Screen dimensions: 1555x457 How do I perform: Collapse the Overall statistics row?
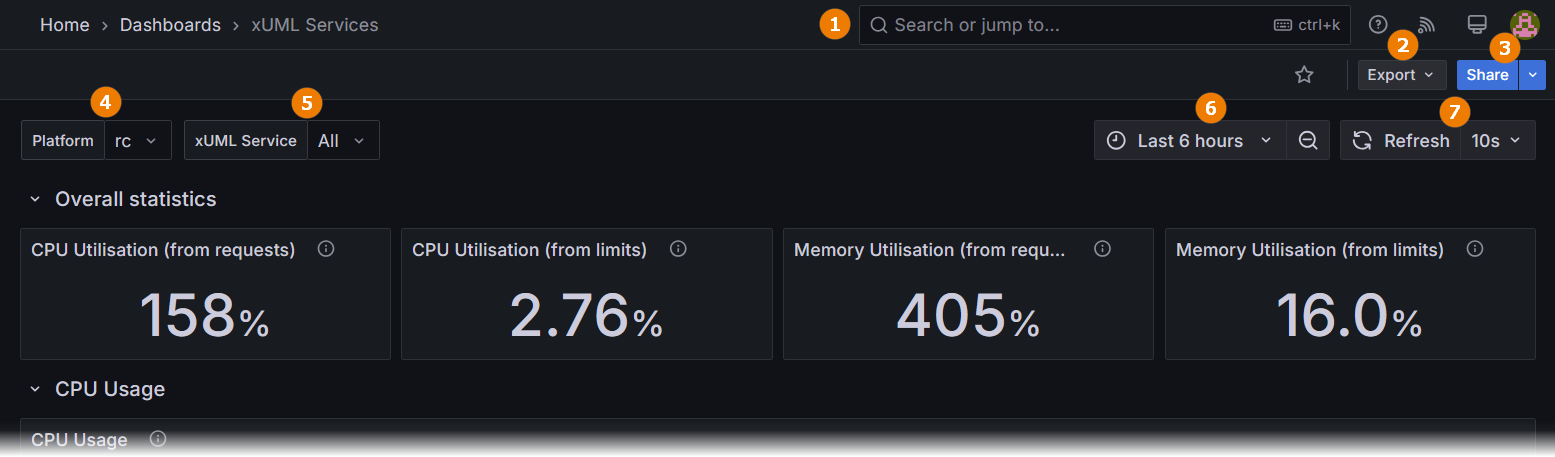pos(35,199)
